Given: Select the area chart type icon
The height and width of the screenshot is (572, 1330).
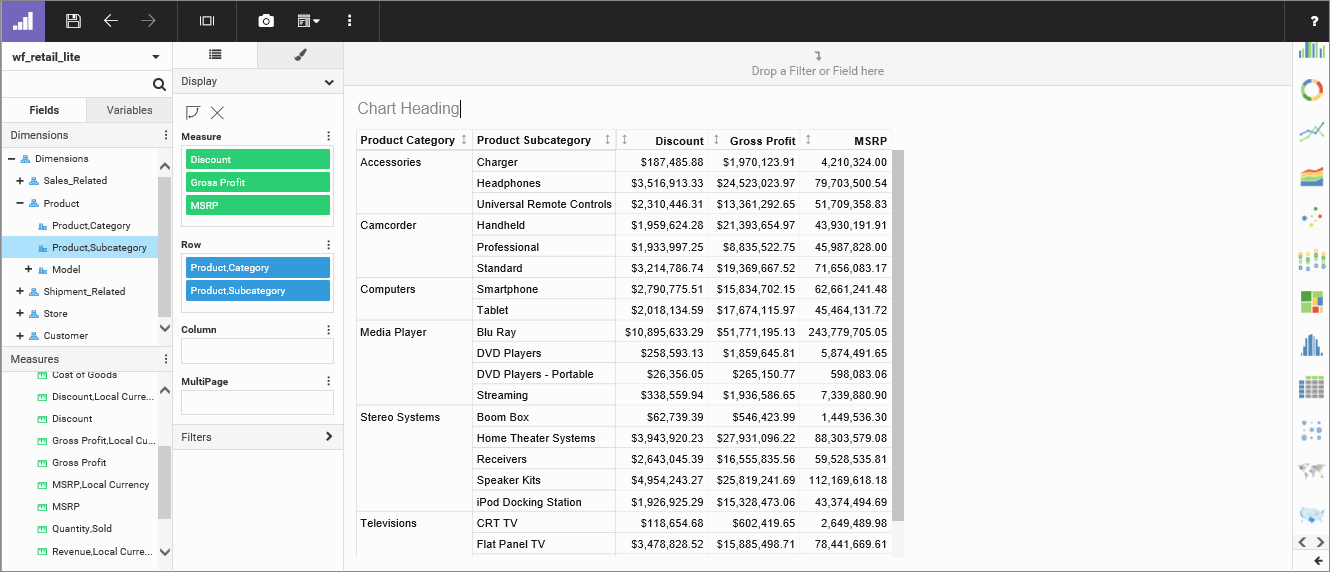Looking at the screenshot, I should (x=1311, y=176).
